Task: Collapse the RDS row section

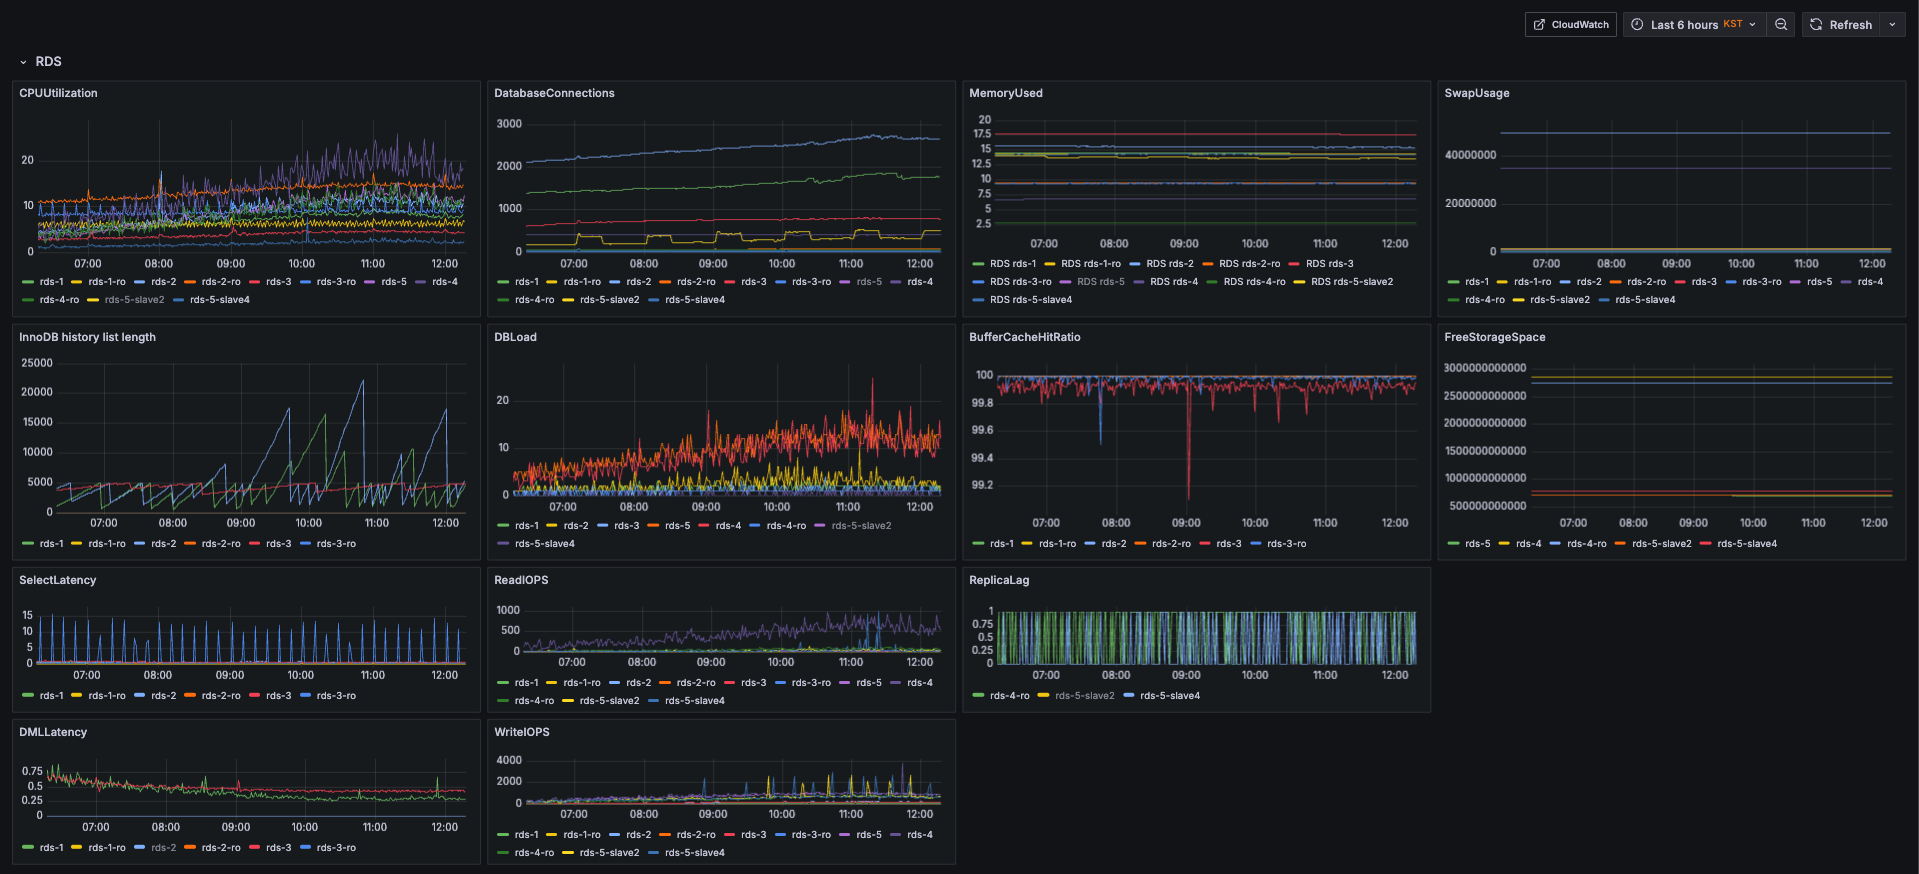Action: (23, 62)
